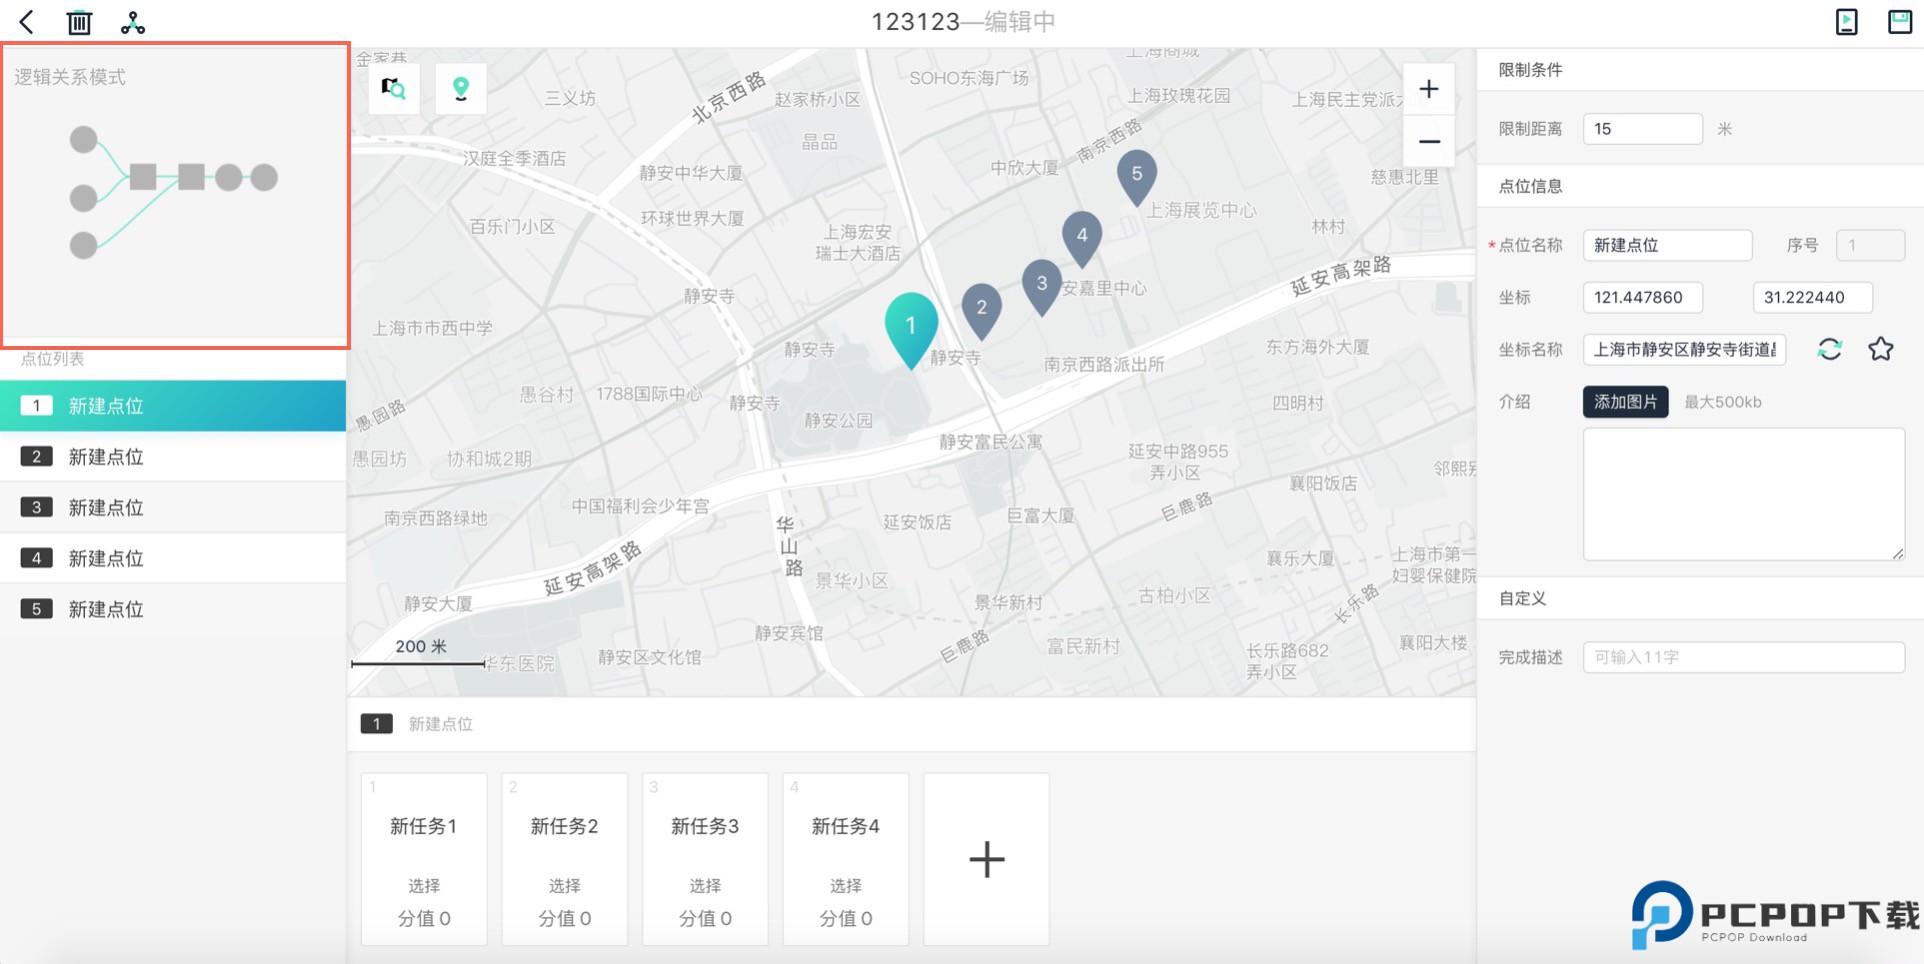The image size is (1924, 964).
Task: Add a new task card
Action: tap(986, 859)
